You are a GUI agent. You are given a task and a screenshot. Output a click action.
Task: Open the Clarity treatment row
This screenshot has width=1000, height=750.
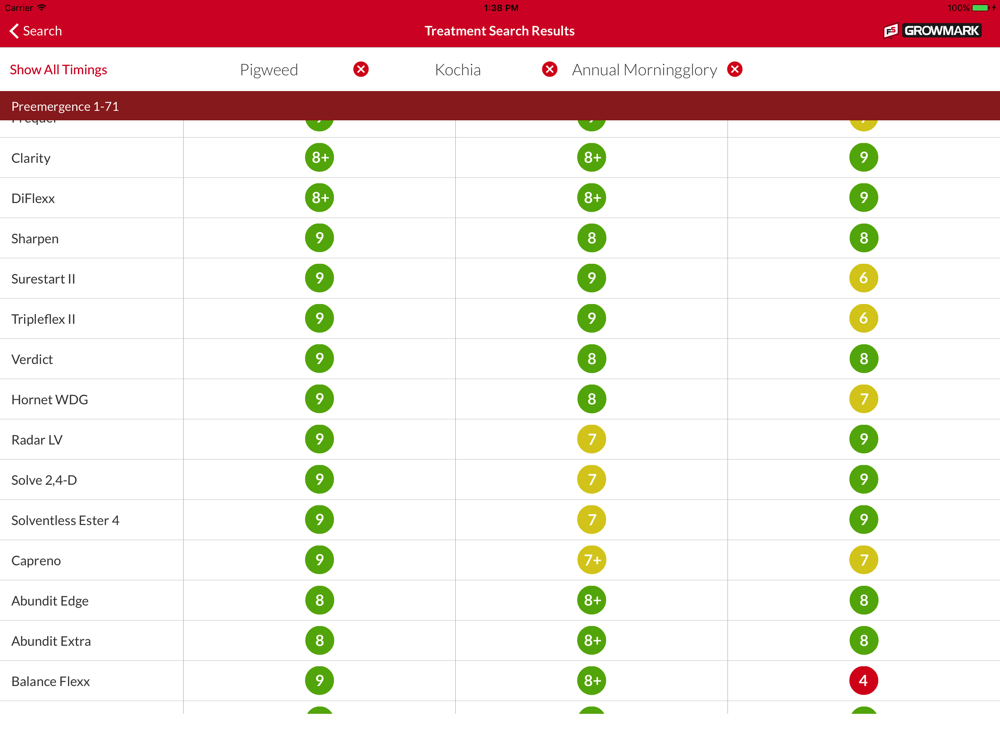point(500,158)
